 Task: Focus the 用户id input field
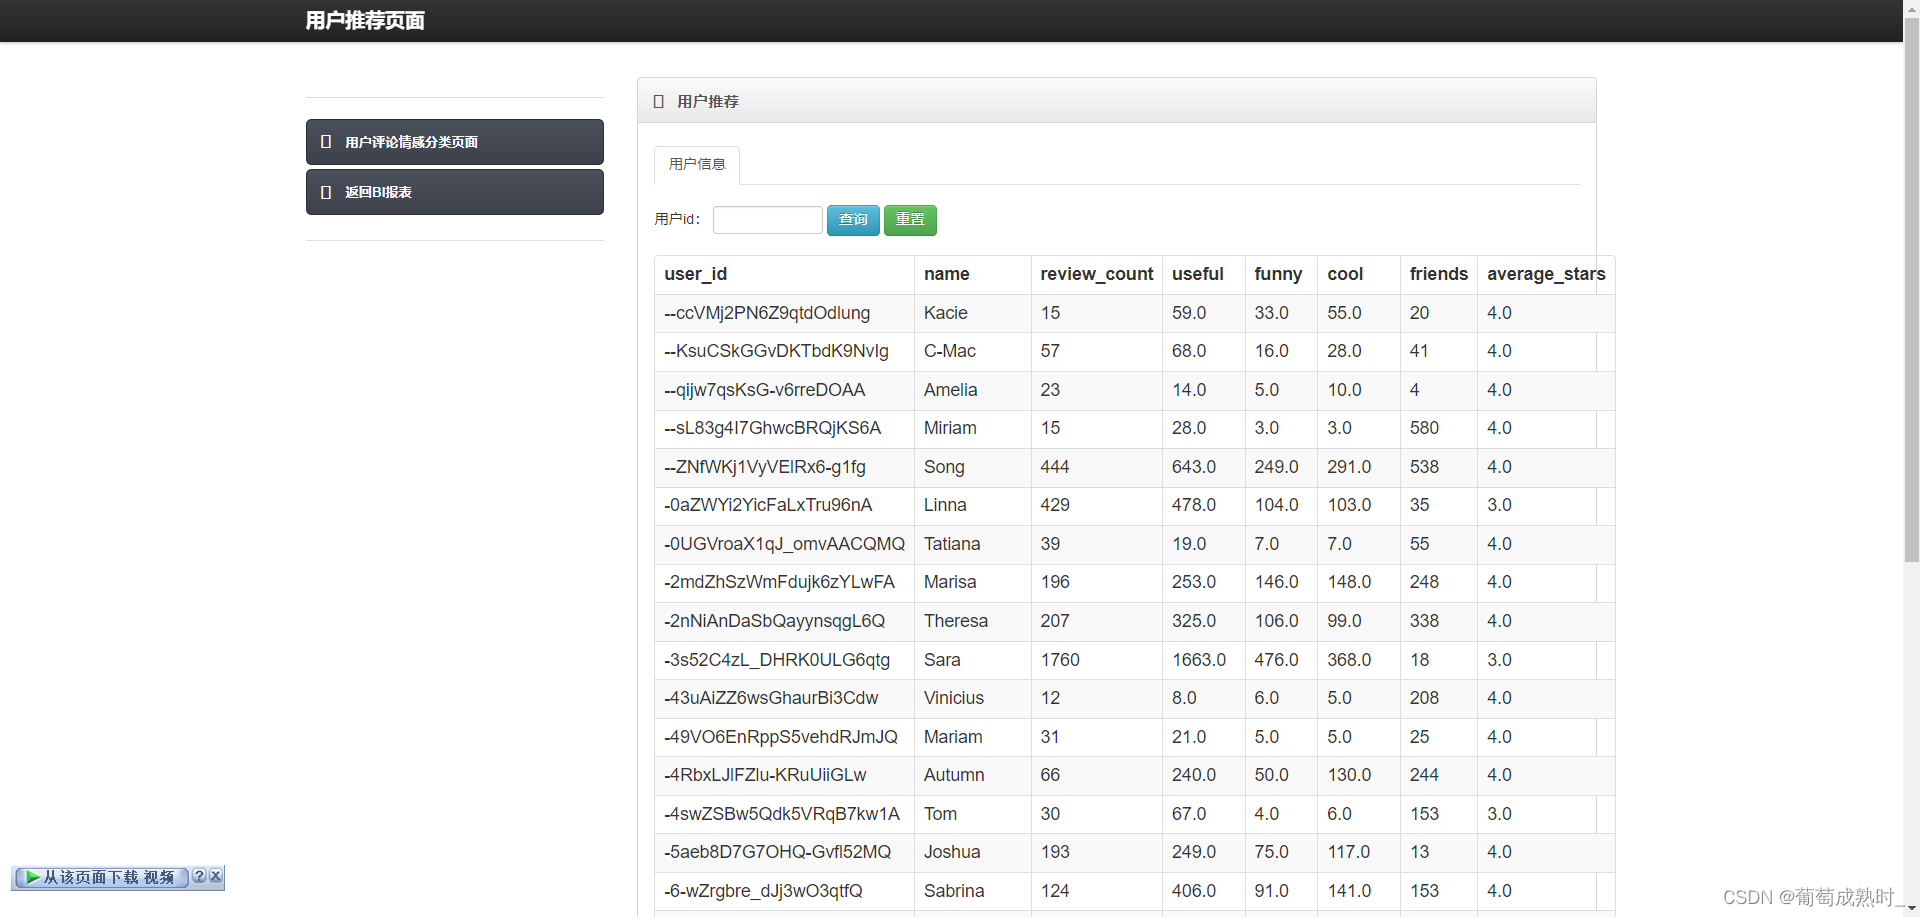click(767, 220)
